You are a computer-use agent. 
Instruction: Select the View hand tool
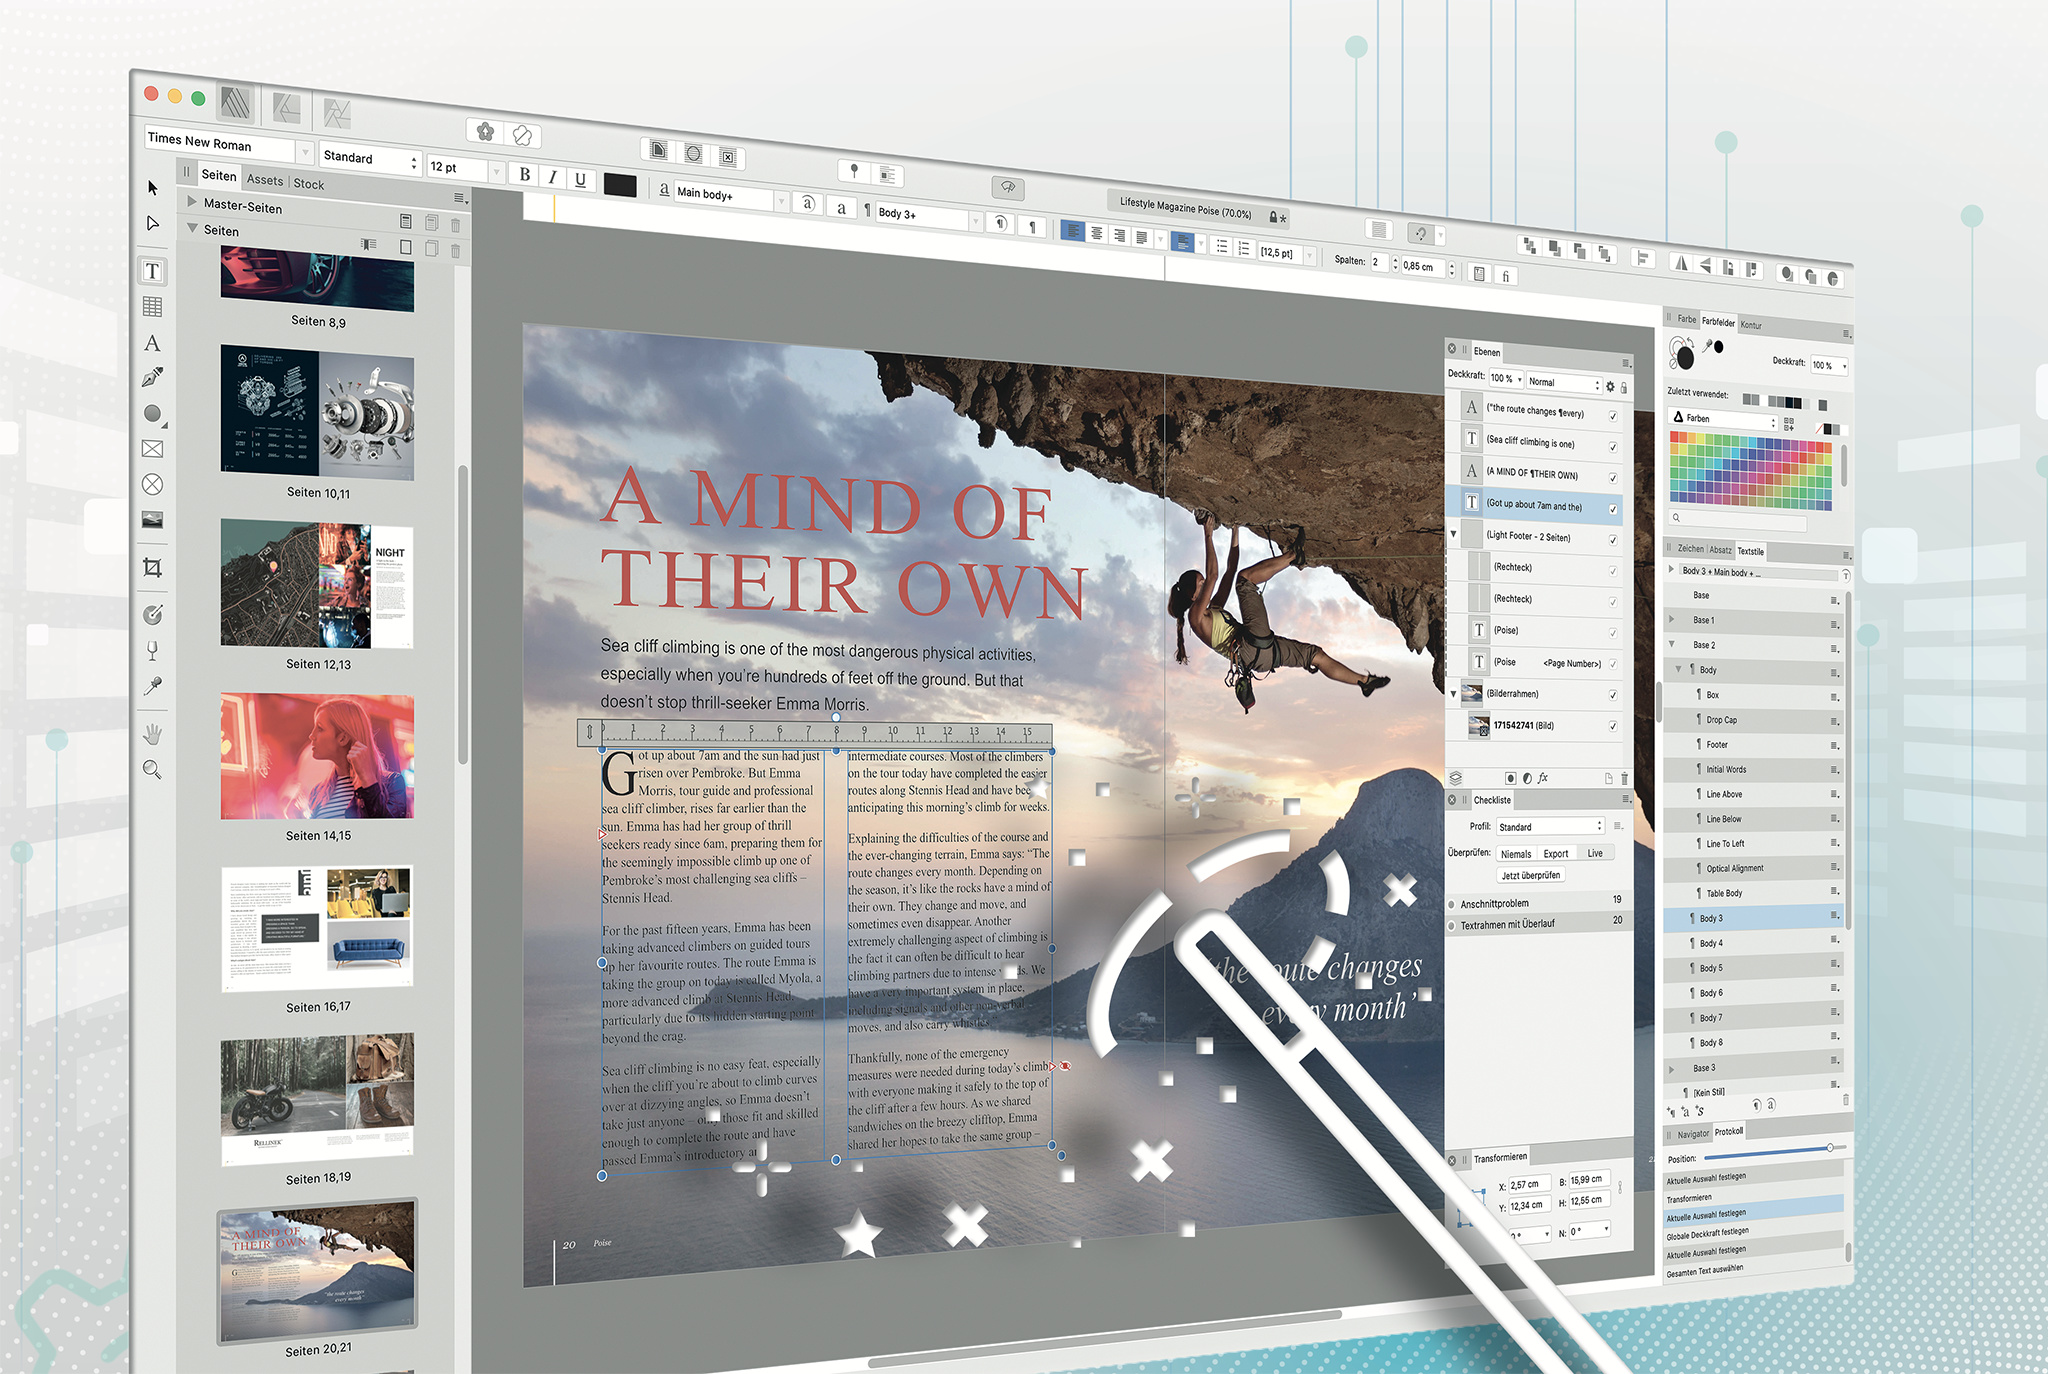pos(152,734)
